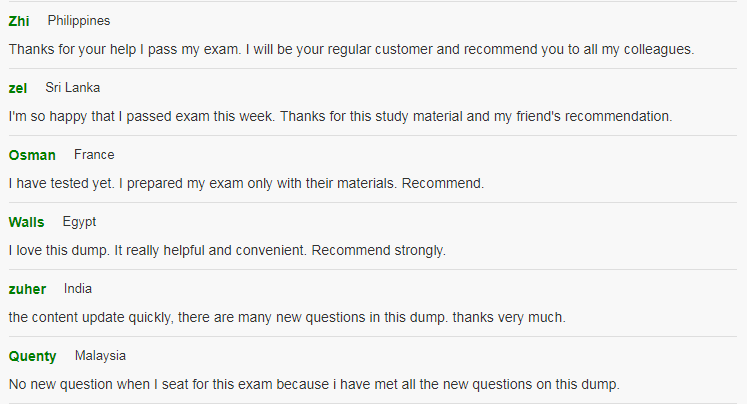Select the Sri Lanka country label
The width and height of the screenshot is (747, 404).
click(72, 88)
